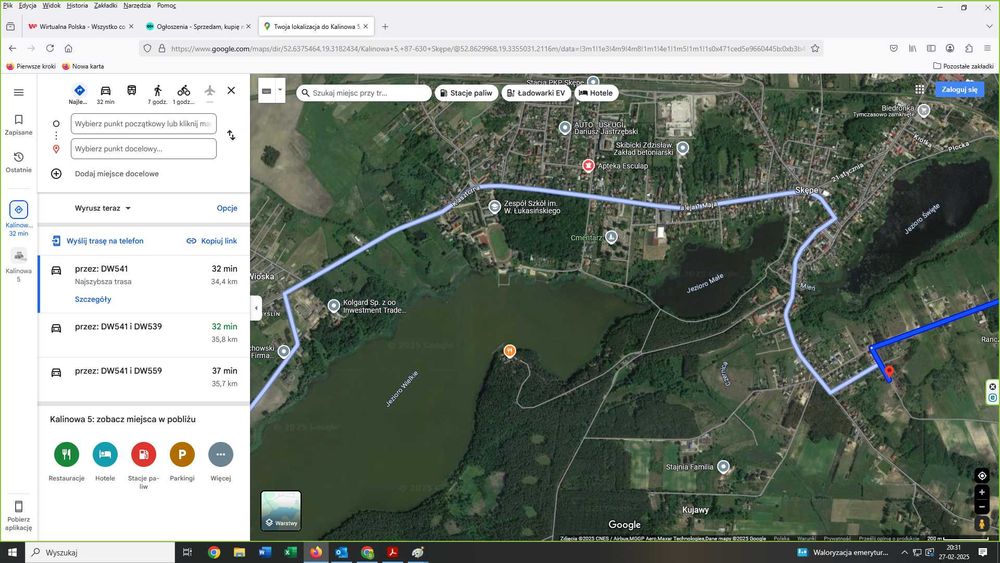The width and height of the screenshot is (1000, 563).
Task: Reload the current page
Action: [x=50, y=48]
